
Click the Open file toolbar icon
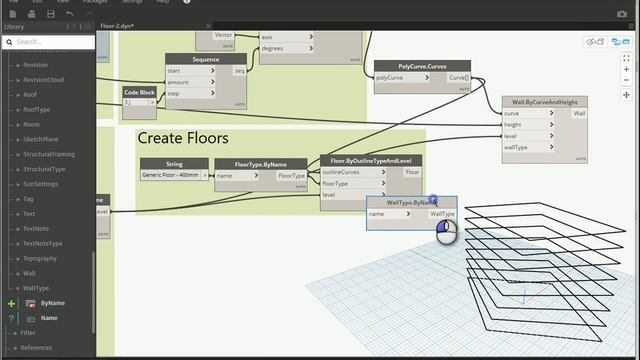pos(31,14)
